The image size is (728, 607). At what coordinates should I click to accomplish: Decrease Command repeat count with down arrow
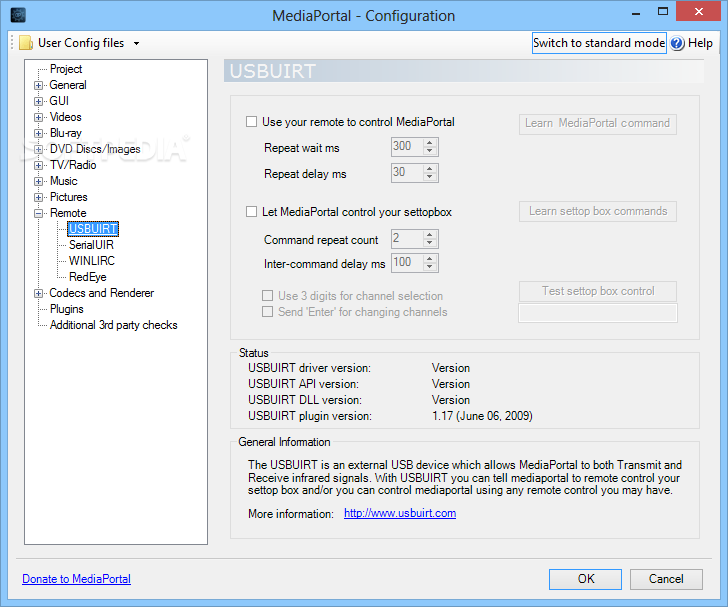click(430, 243)
